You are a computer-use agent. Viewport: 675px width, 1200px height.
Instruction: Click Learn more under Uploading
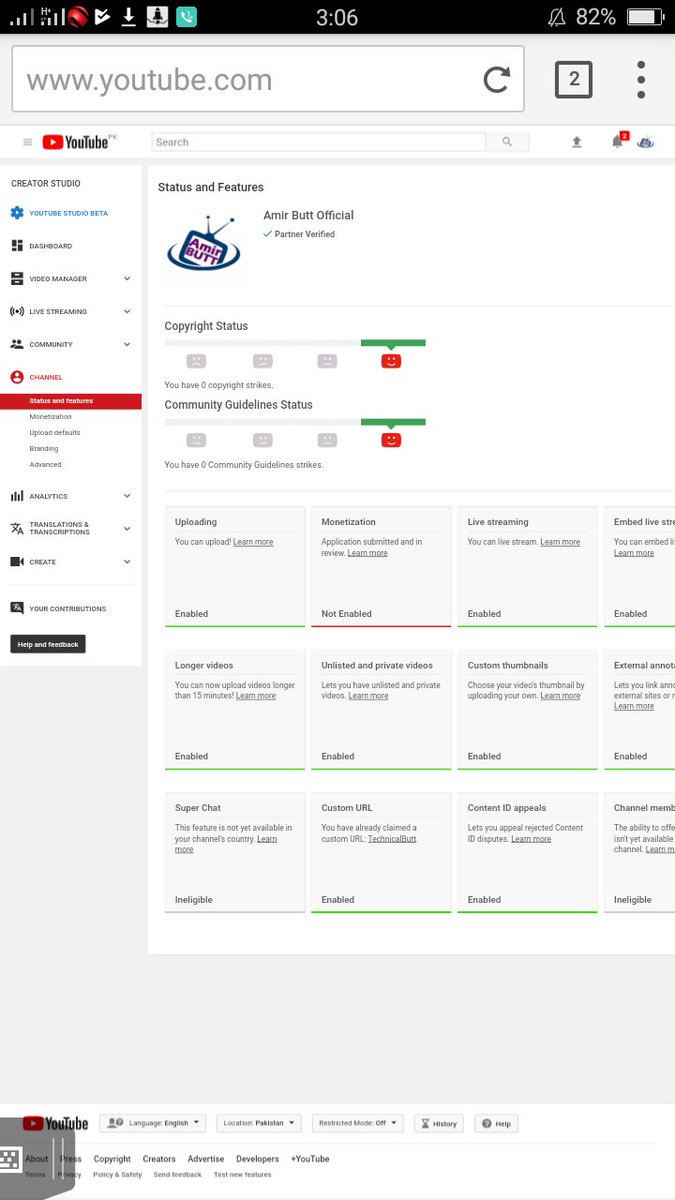(x=253, y=542)
